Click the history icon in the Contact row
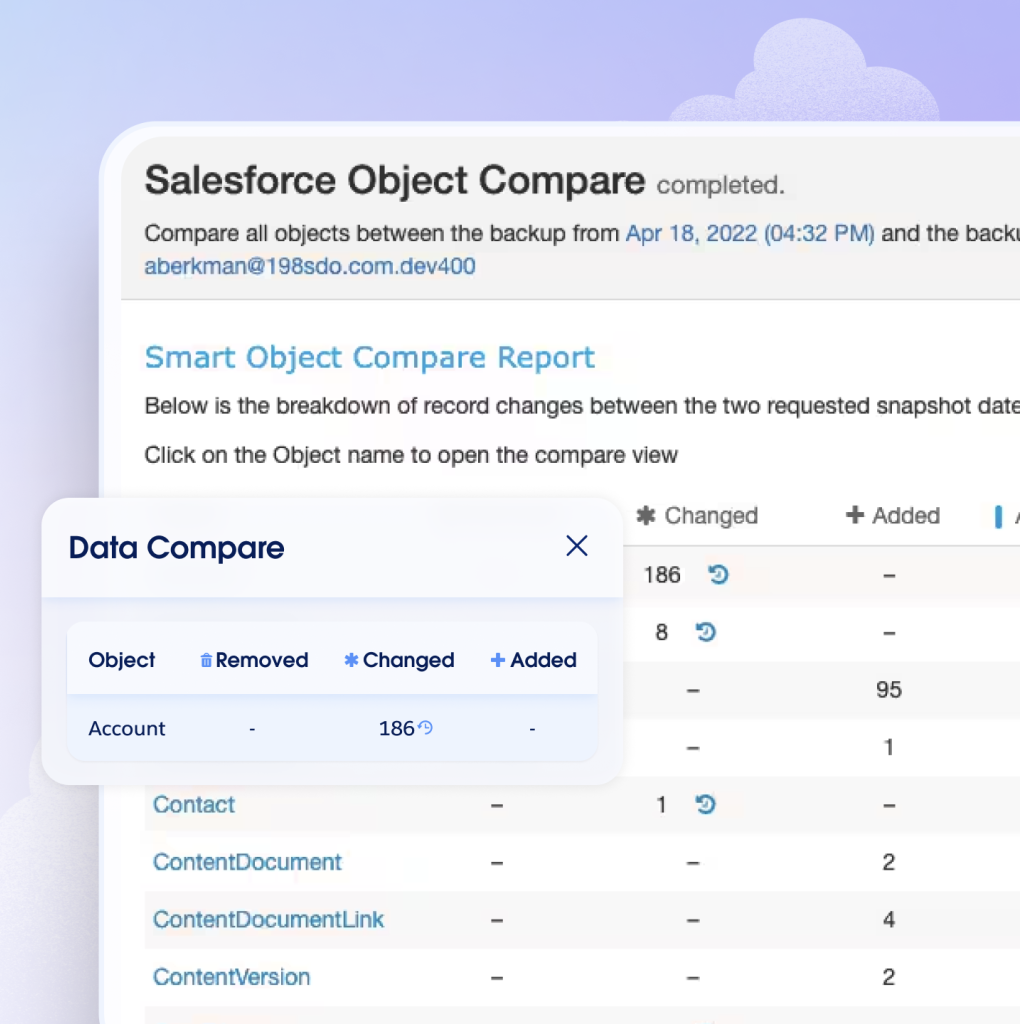The width and height of the screenshot is (1028, 1032). coord(706,805)
